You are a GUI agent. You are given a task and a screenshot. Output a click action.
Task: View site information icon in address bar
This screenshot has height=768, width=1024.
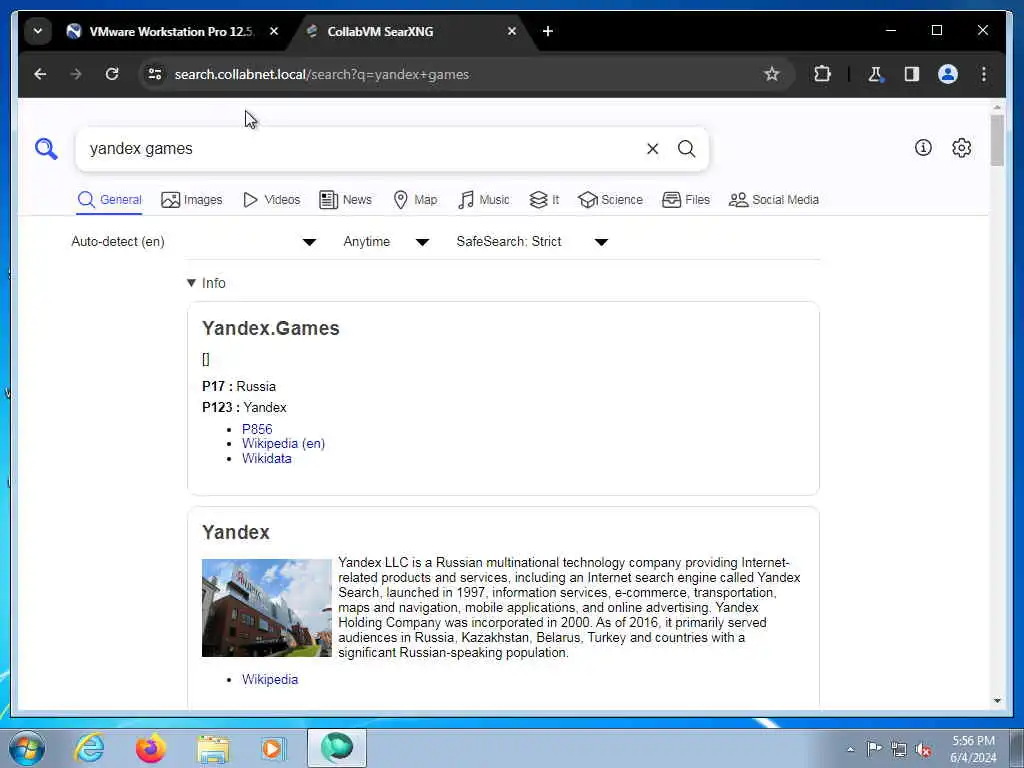tap(155, 74)
